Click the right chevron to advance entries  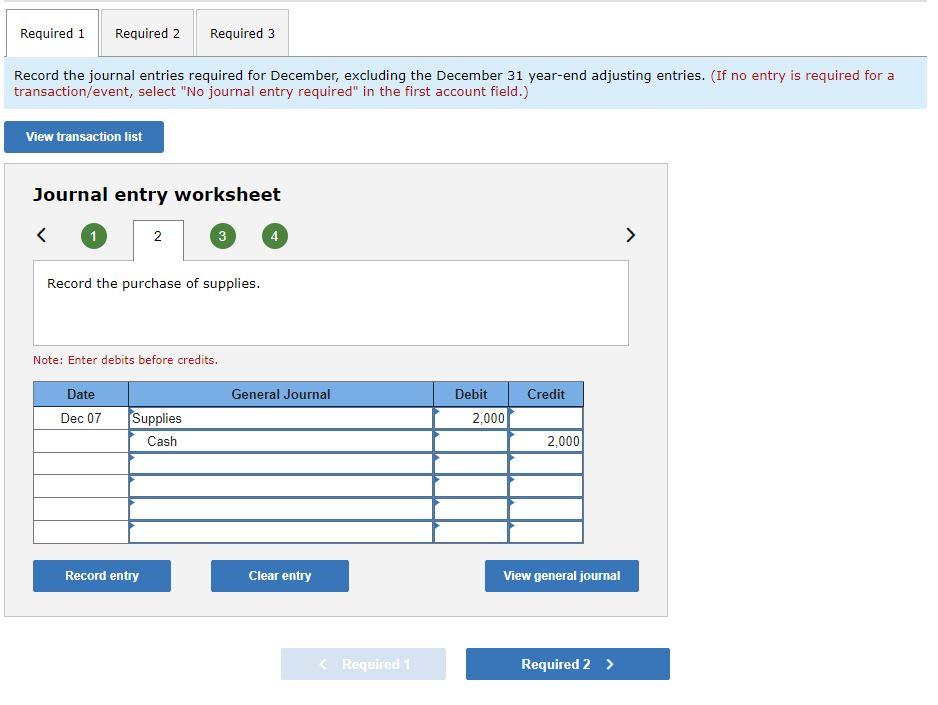[630, 235]
